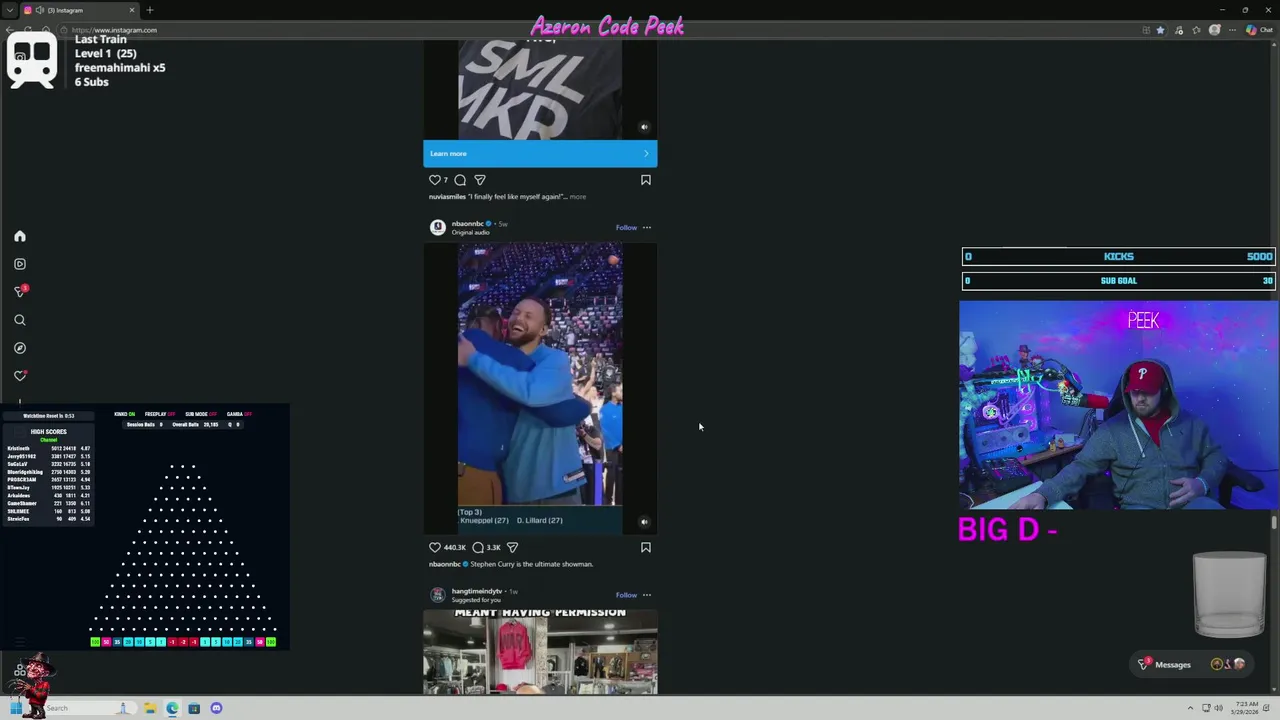
Task: Open comments on the nbaonnbc post
Action: point(478,547)
